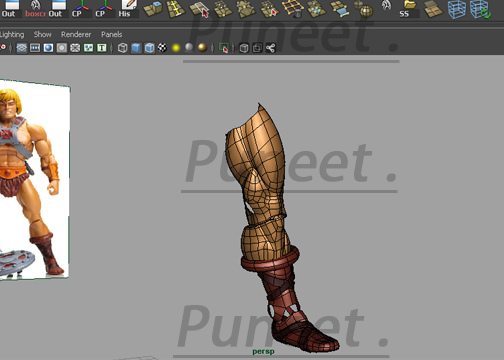Click the merge vertices shelf icon with blue center
Image resolution: width=504 pixels, height=360 pixels.
pos(316,9)
